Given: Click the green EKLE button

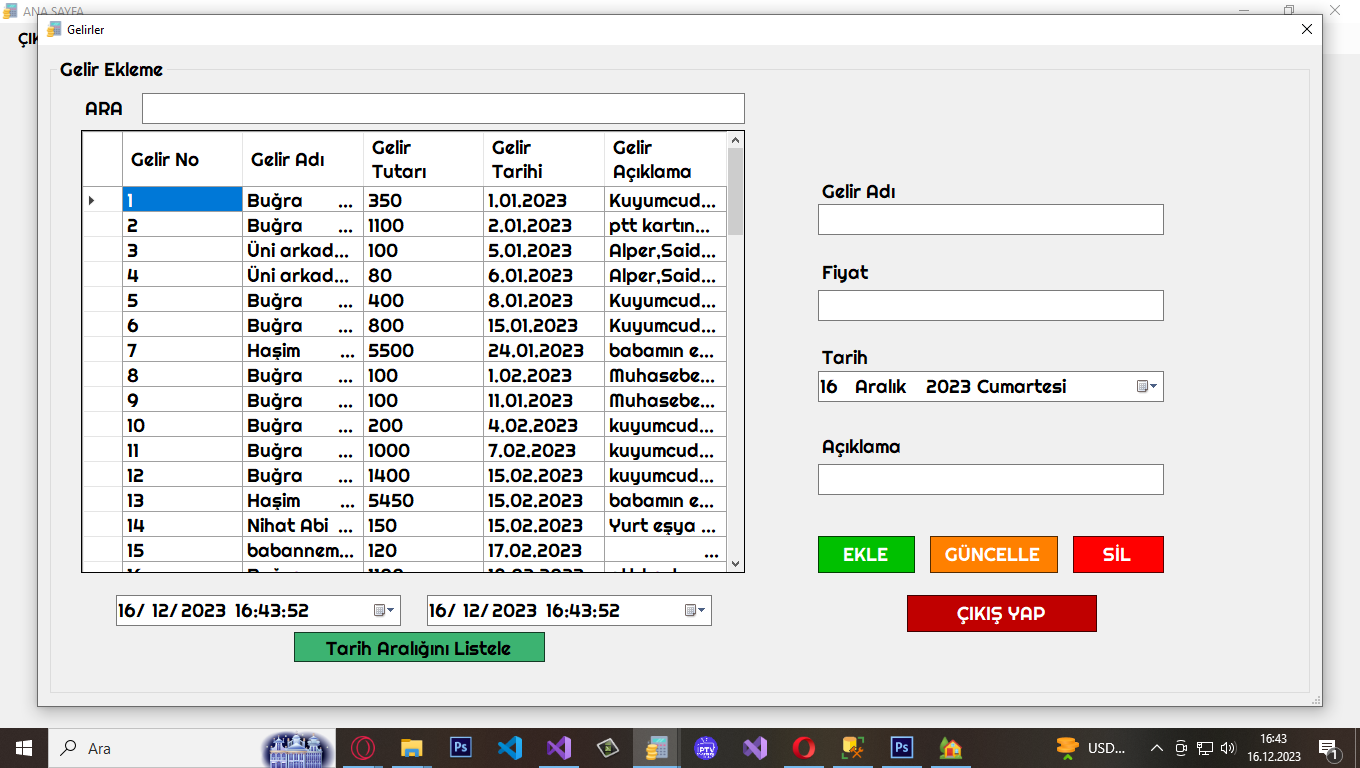Looking at the screenshot, I should click(x=866, y=555).
